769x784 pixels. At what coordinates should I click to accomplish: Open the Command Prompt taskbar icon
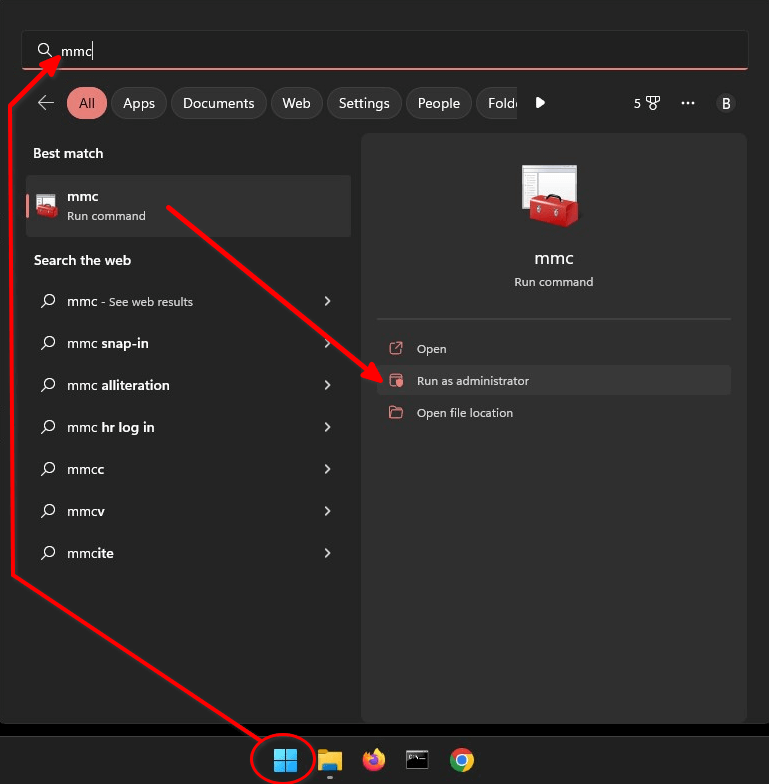(417, 760)
